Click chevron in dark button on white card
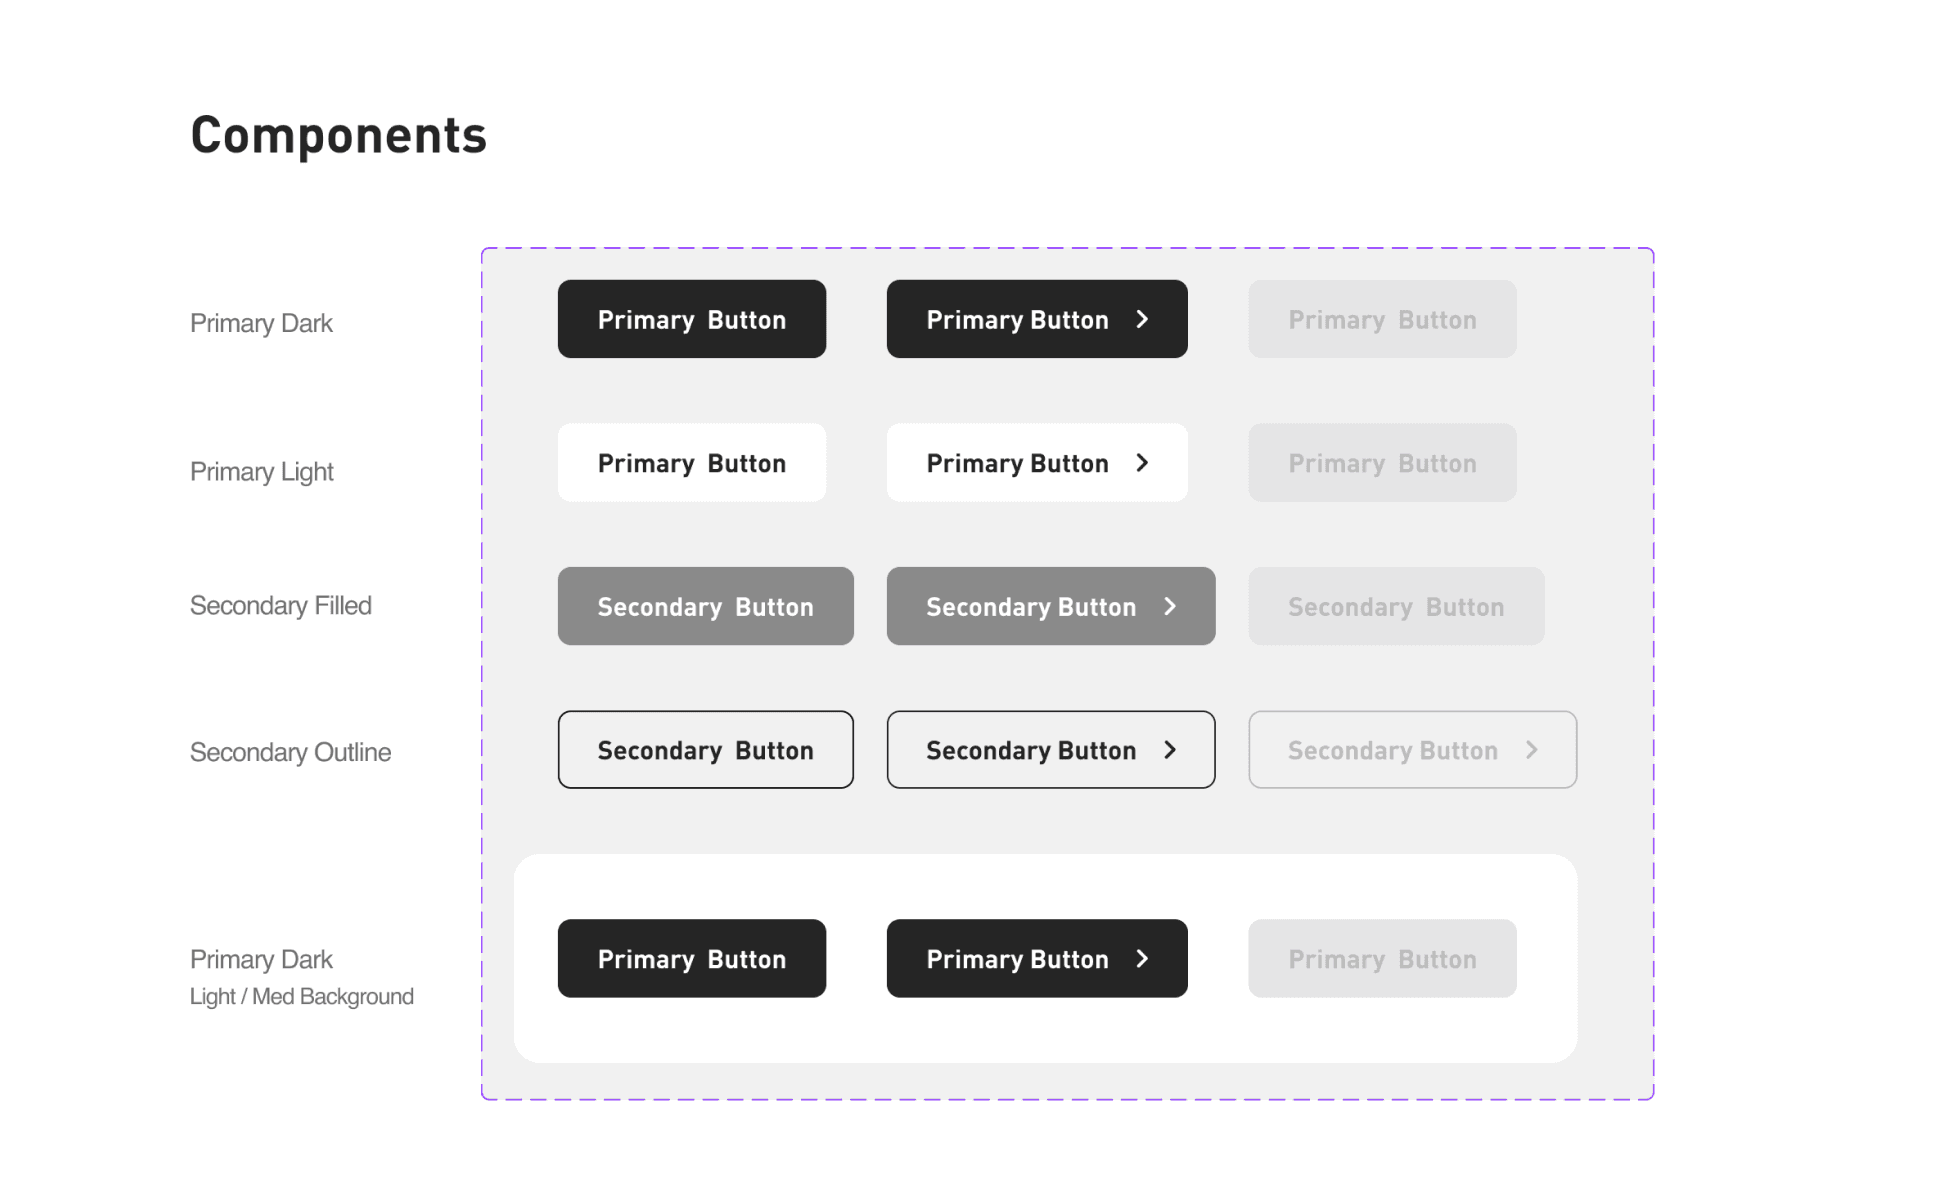The height and width of the screenshot is (1200, 1960). coord(1142,959)
